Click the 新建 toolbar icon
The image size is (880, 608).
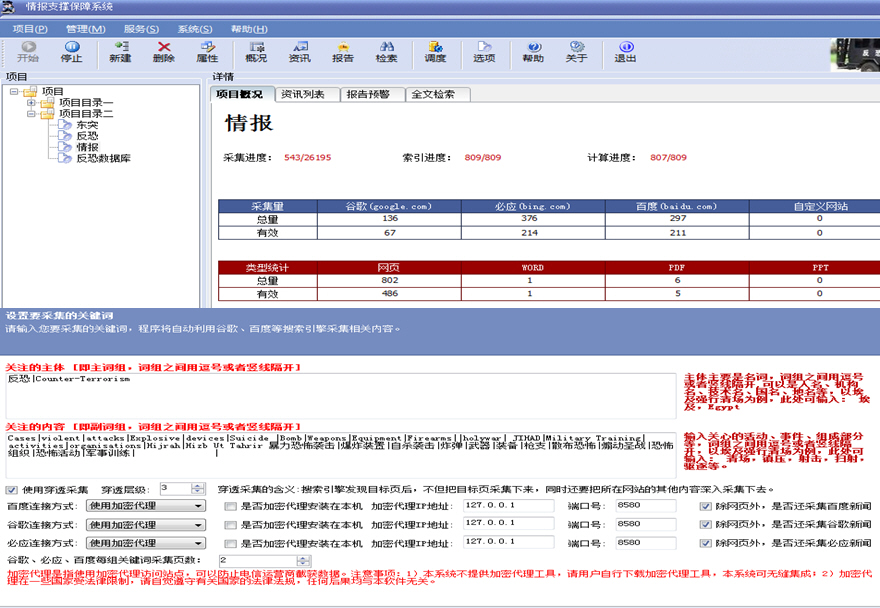(120, 51)
